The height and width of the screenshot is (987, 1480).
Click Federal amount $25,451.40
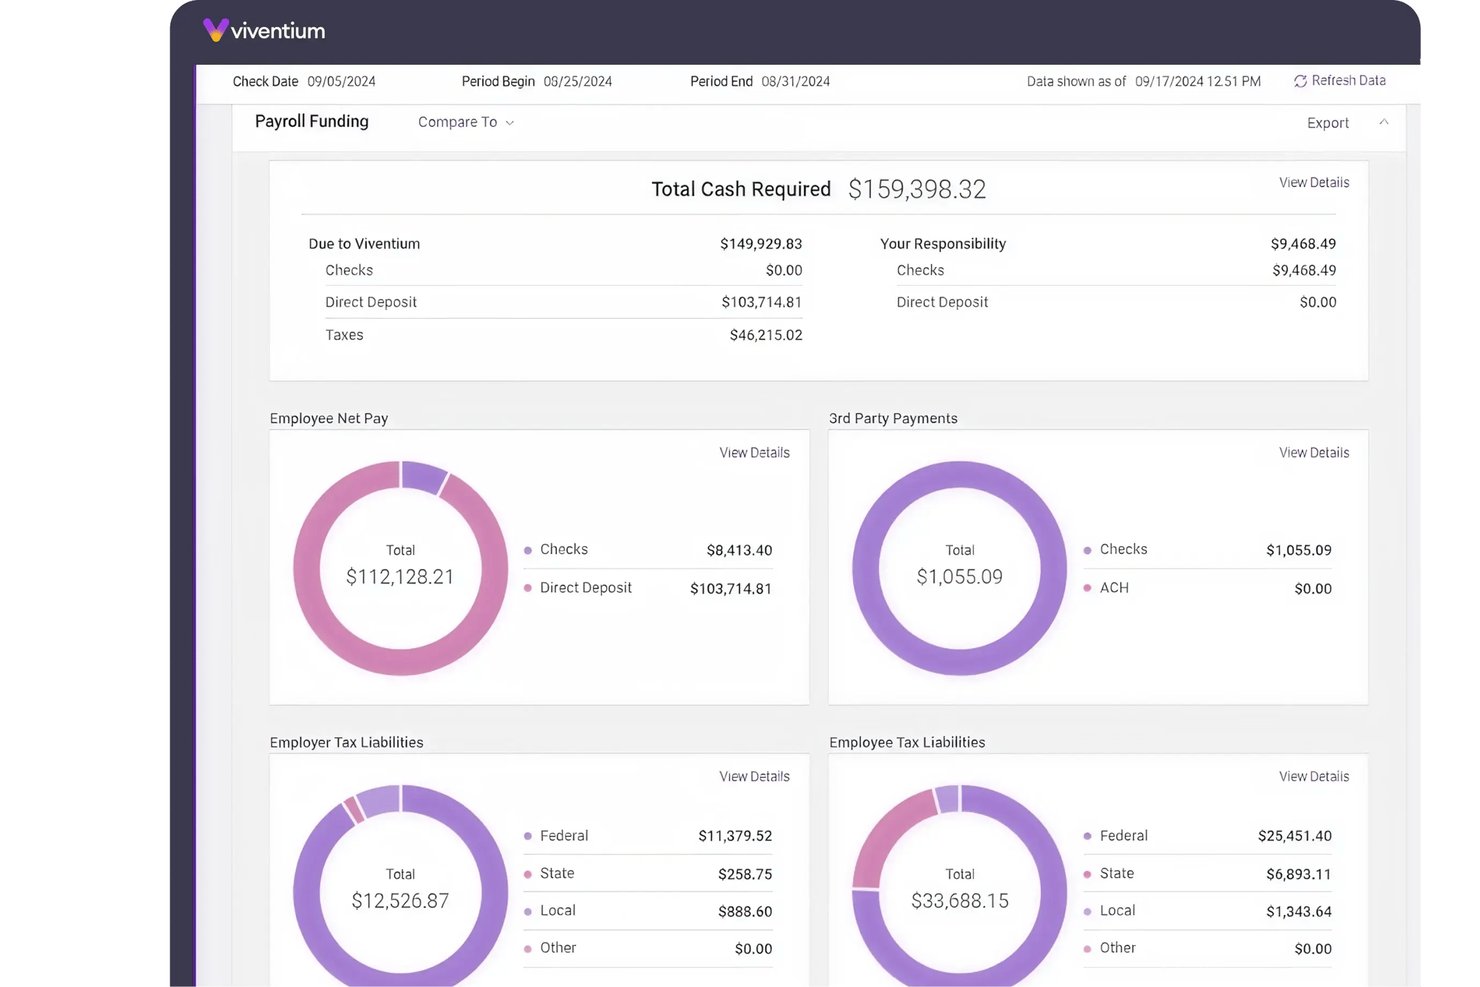tap(1295, 836)
